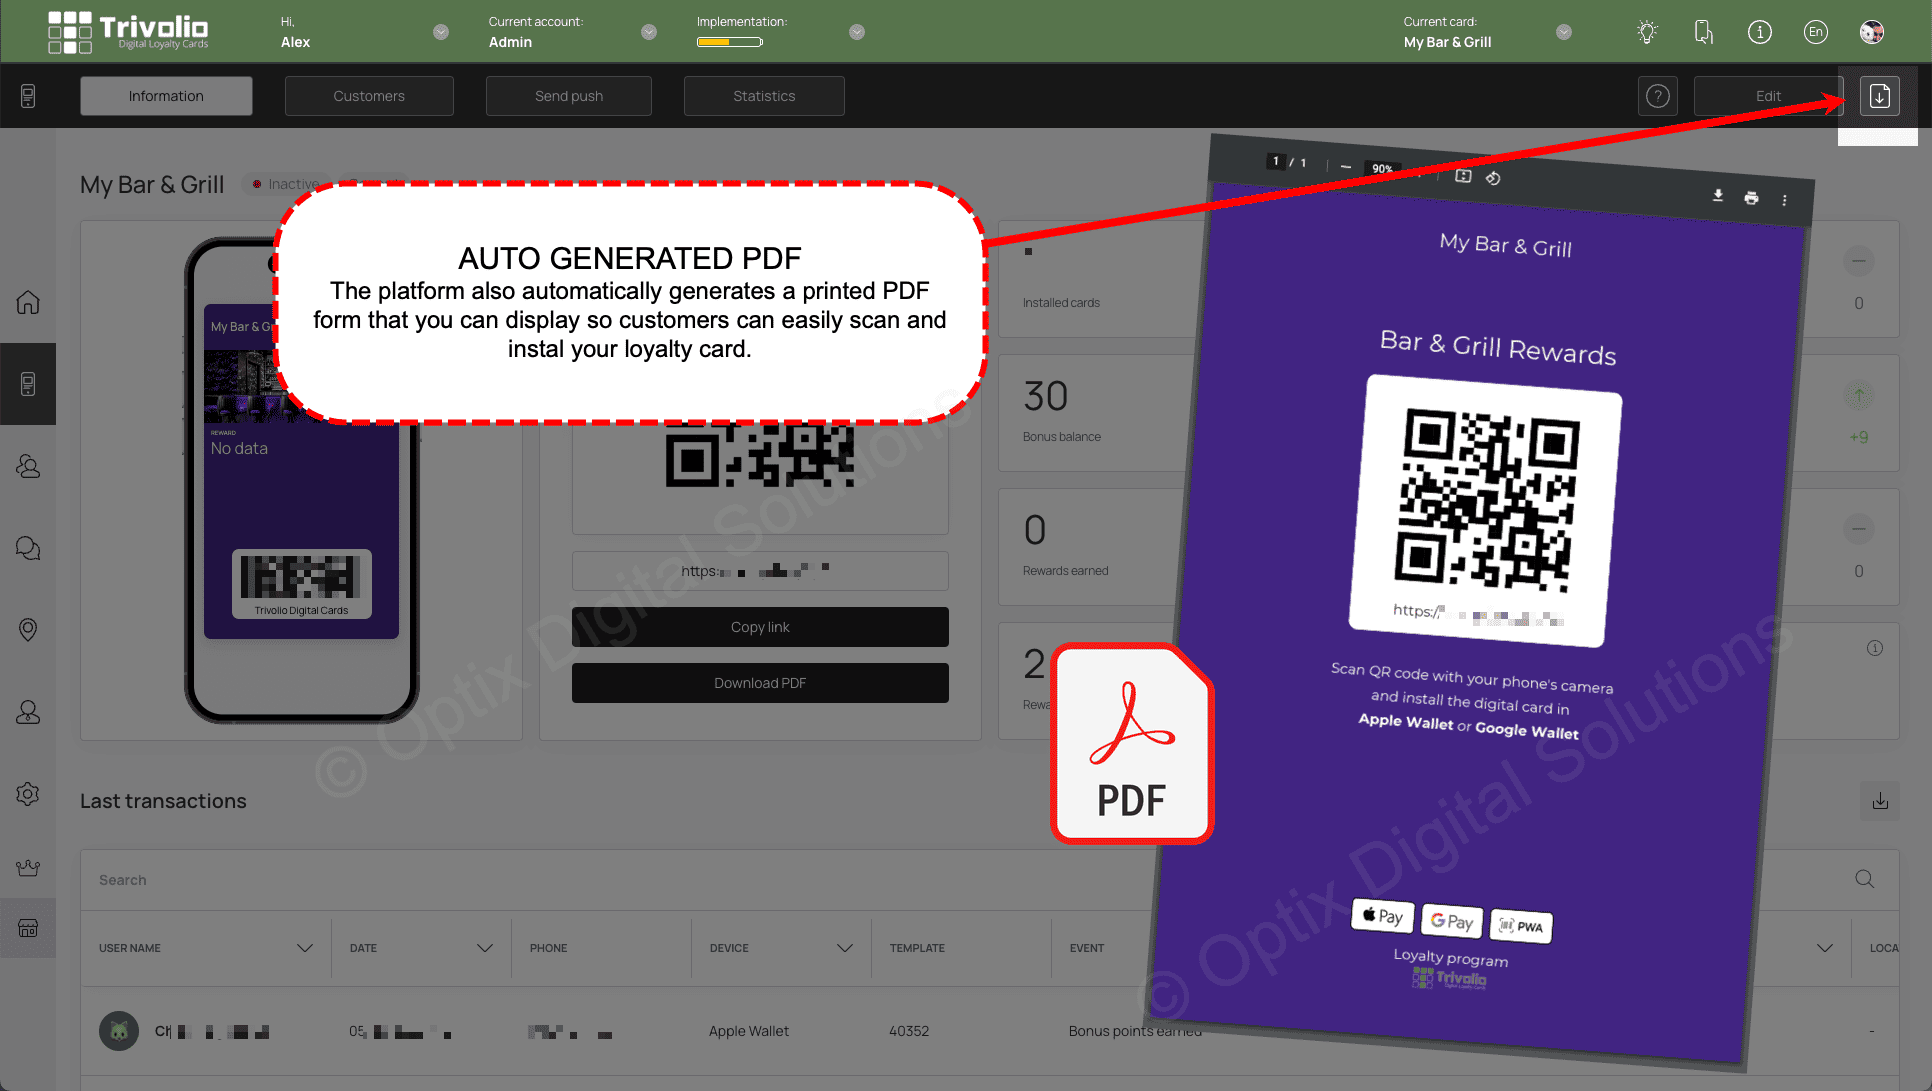The width and height of the screenshot is (1932, 1091).
Task: Click the PDF viewer print icon
Action: pos(1751,198)
